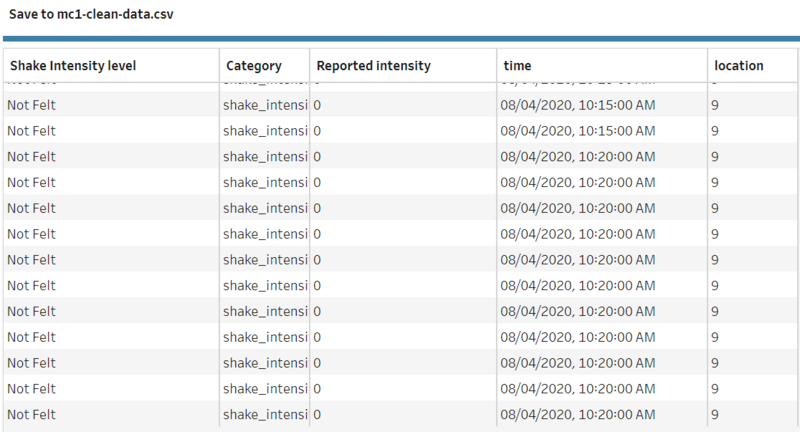Image resolution: width=800 pixels, height=432 pixels.
Task: Select the Category column header
Action: [x=264, y=65]
